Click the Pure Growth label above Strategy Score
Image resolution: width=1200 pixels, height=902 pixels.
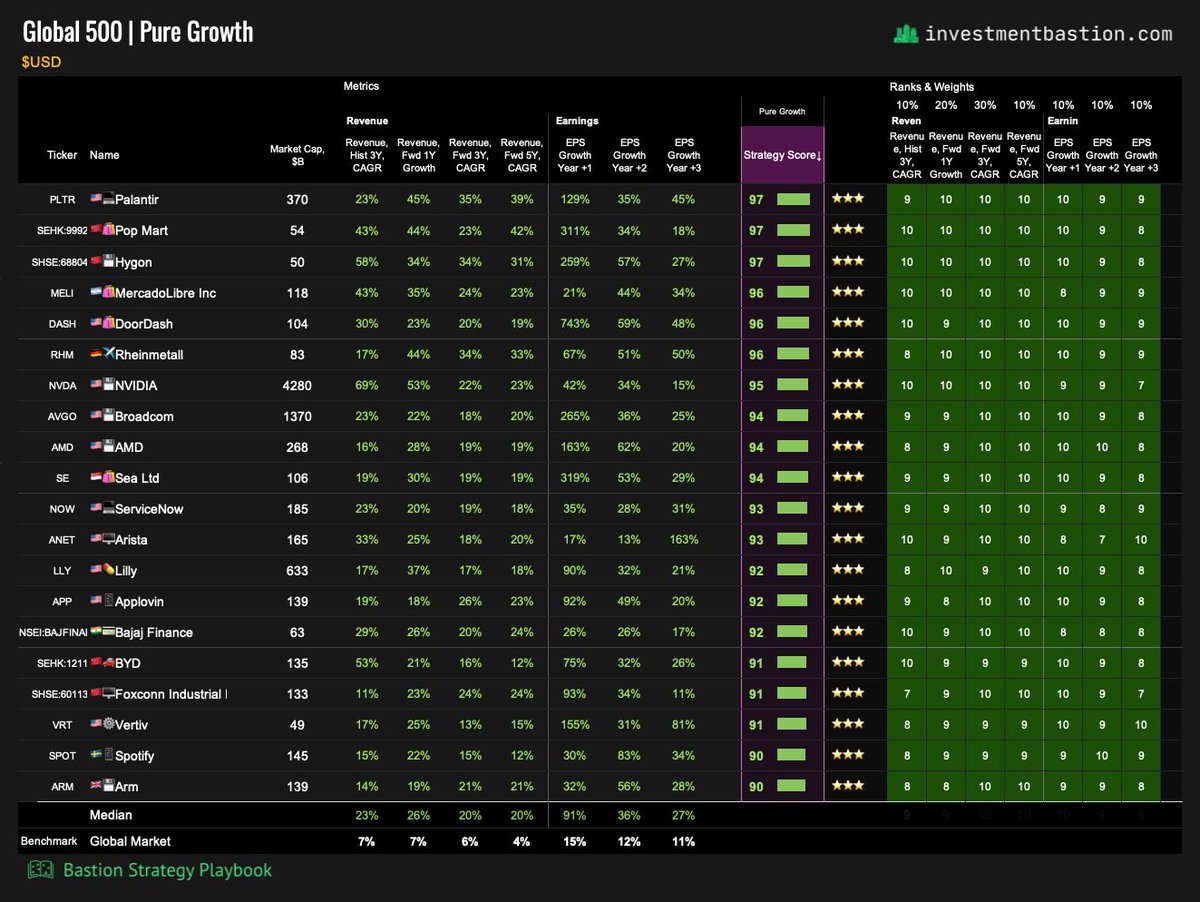pos(782,112)
